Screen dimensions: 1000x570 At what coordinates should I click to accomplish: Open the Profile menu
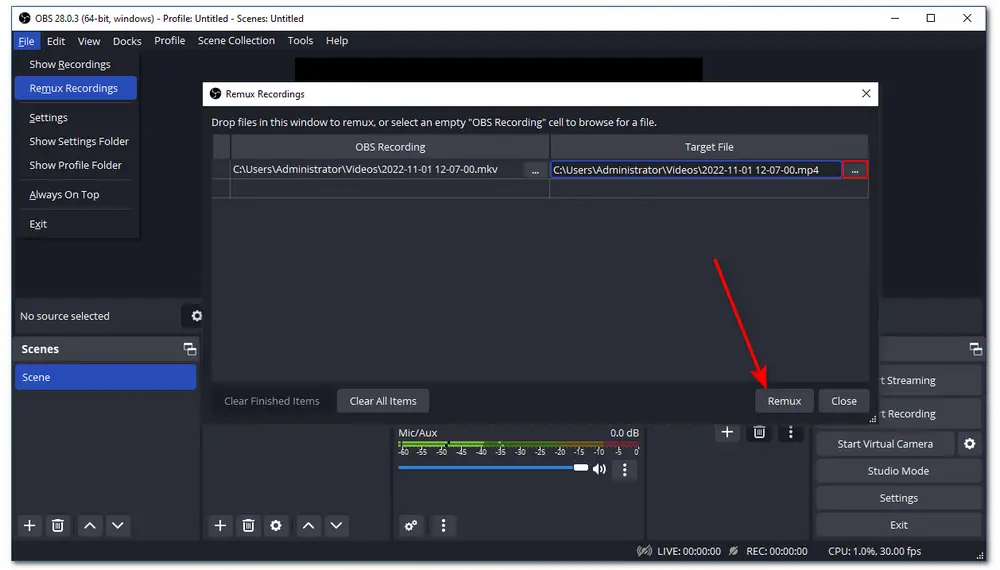click(170, 40)
